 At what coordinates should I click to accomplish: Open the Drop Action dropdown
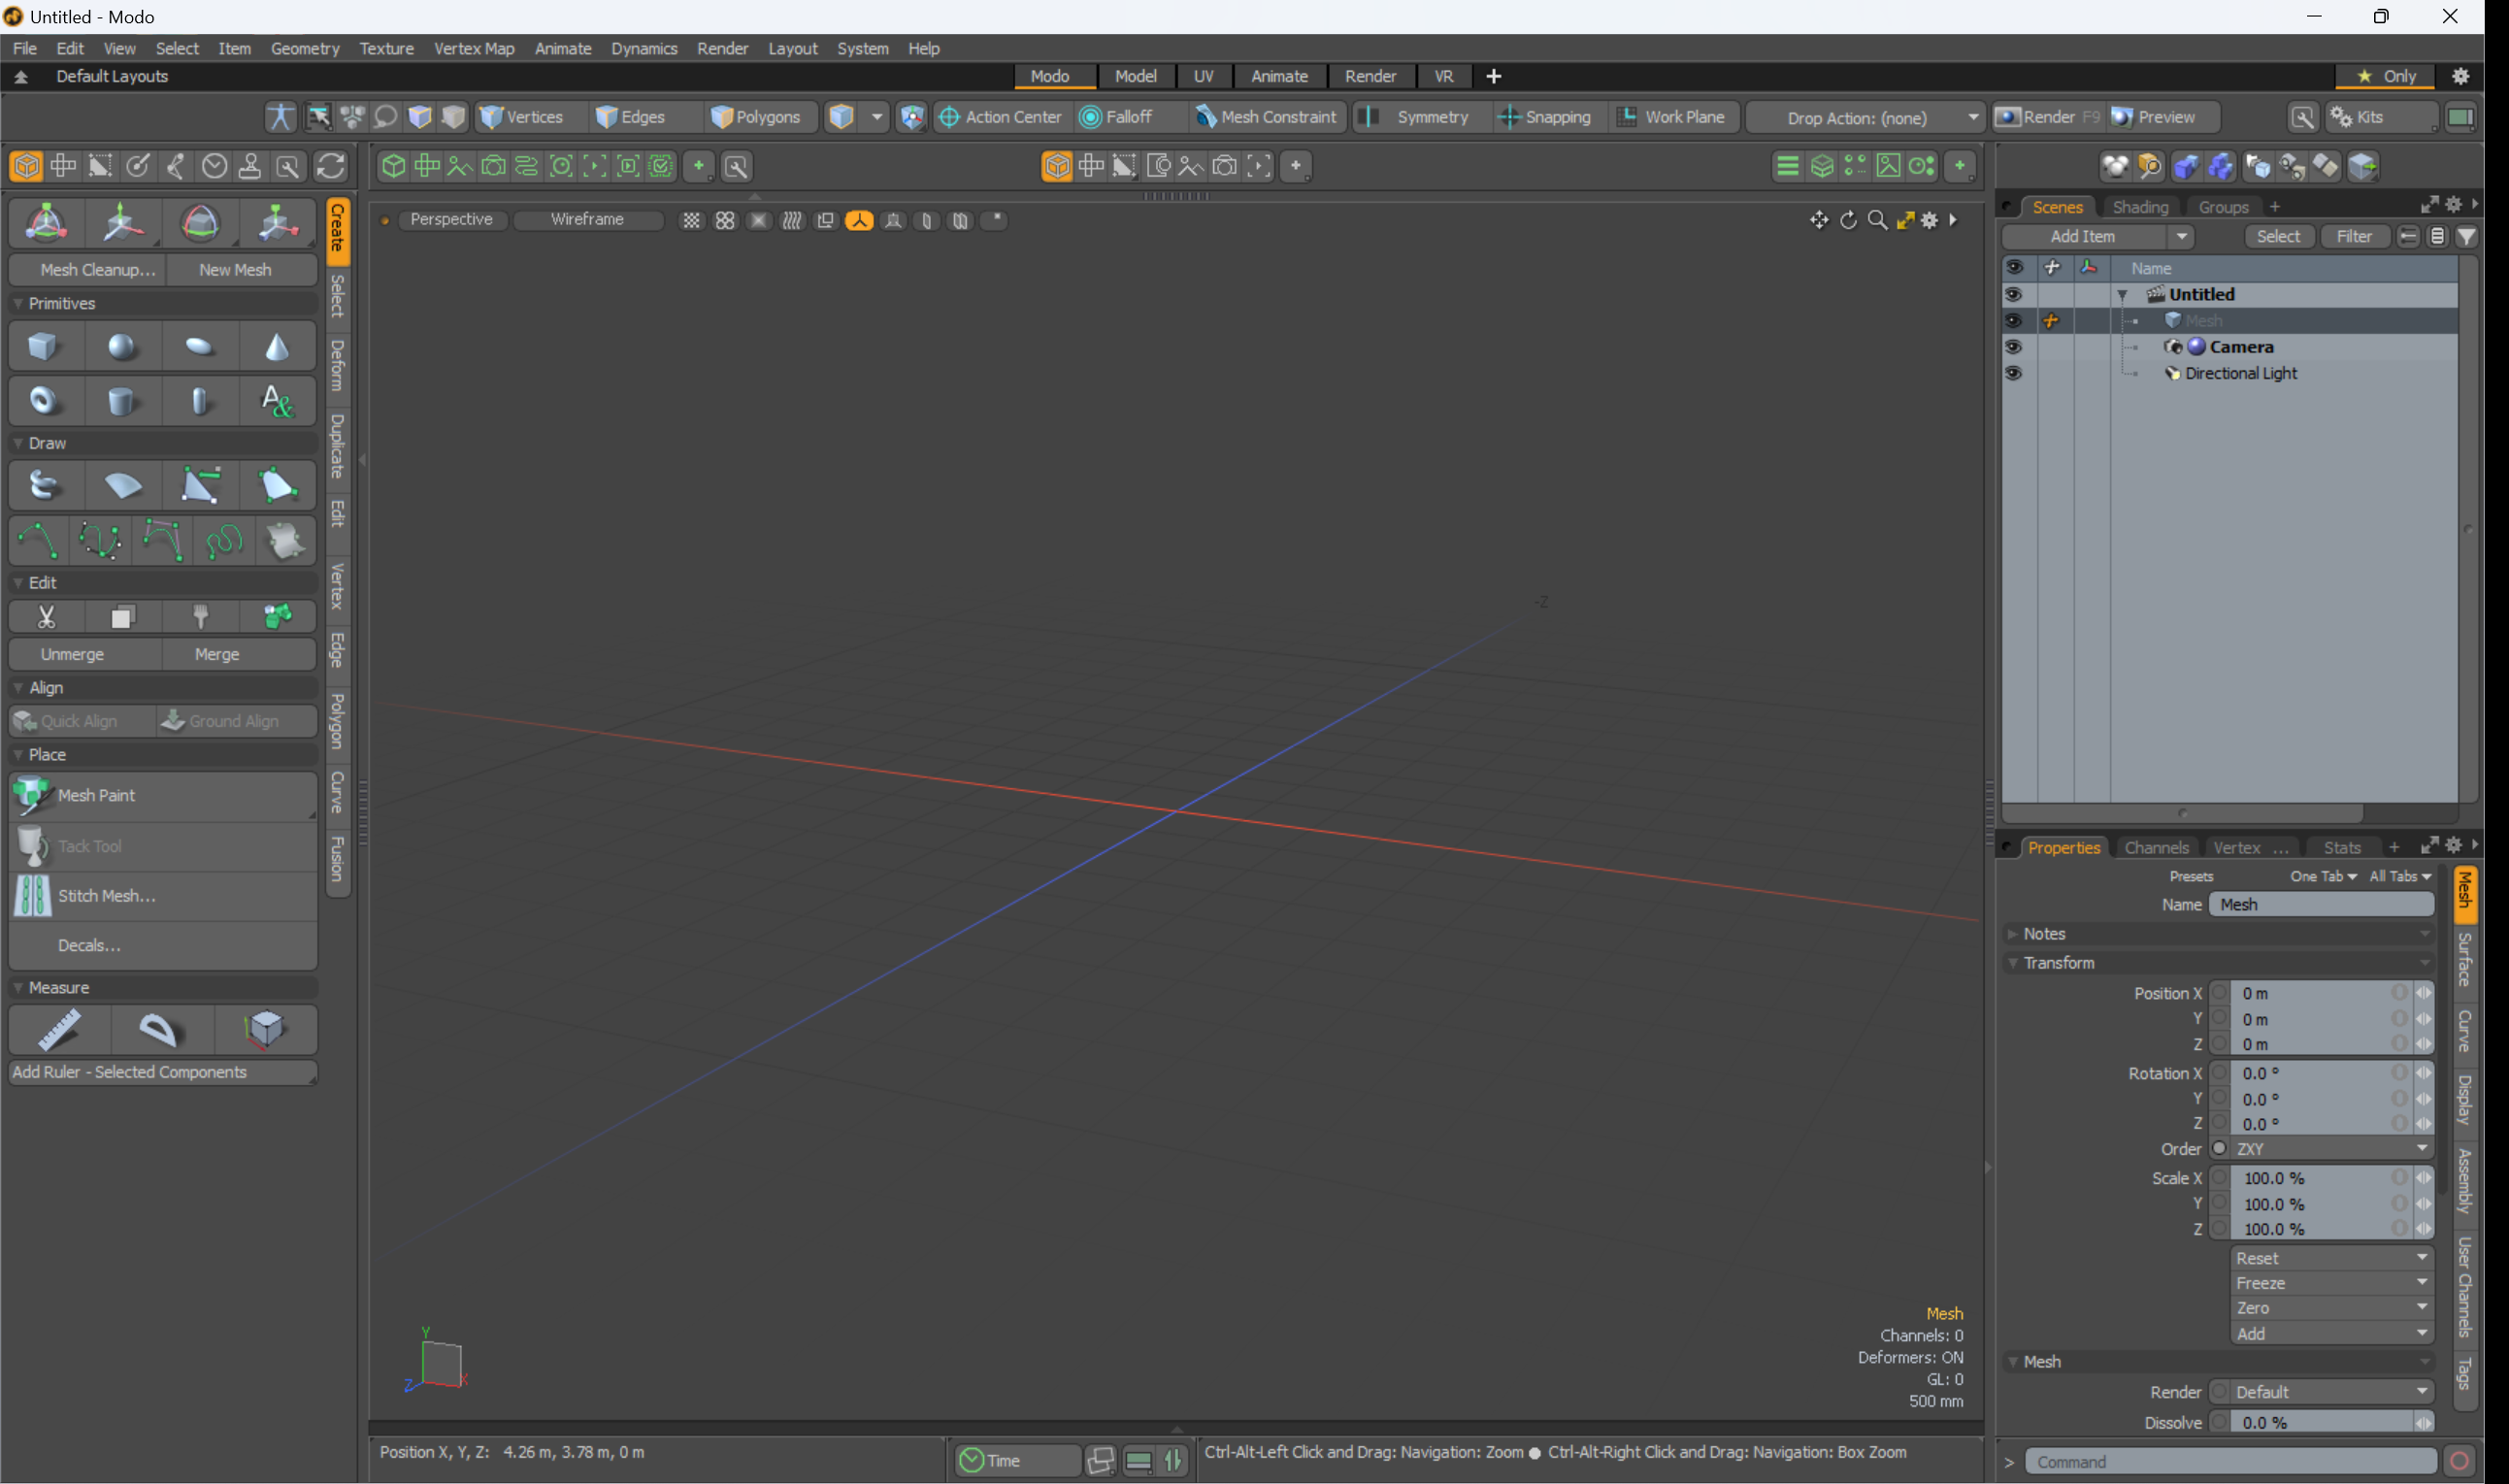(x=1866, y=117)
